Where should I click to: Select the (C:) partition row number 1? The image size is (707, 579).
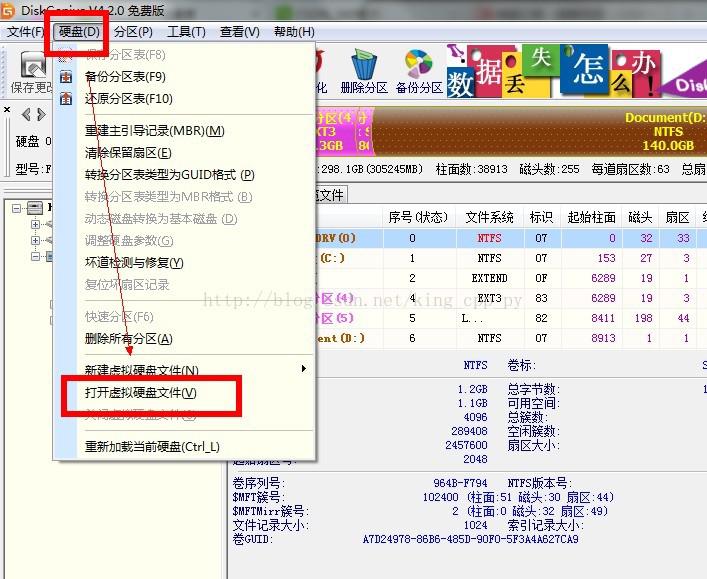511,258
